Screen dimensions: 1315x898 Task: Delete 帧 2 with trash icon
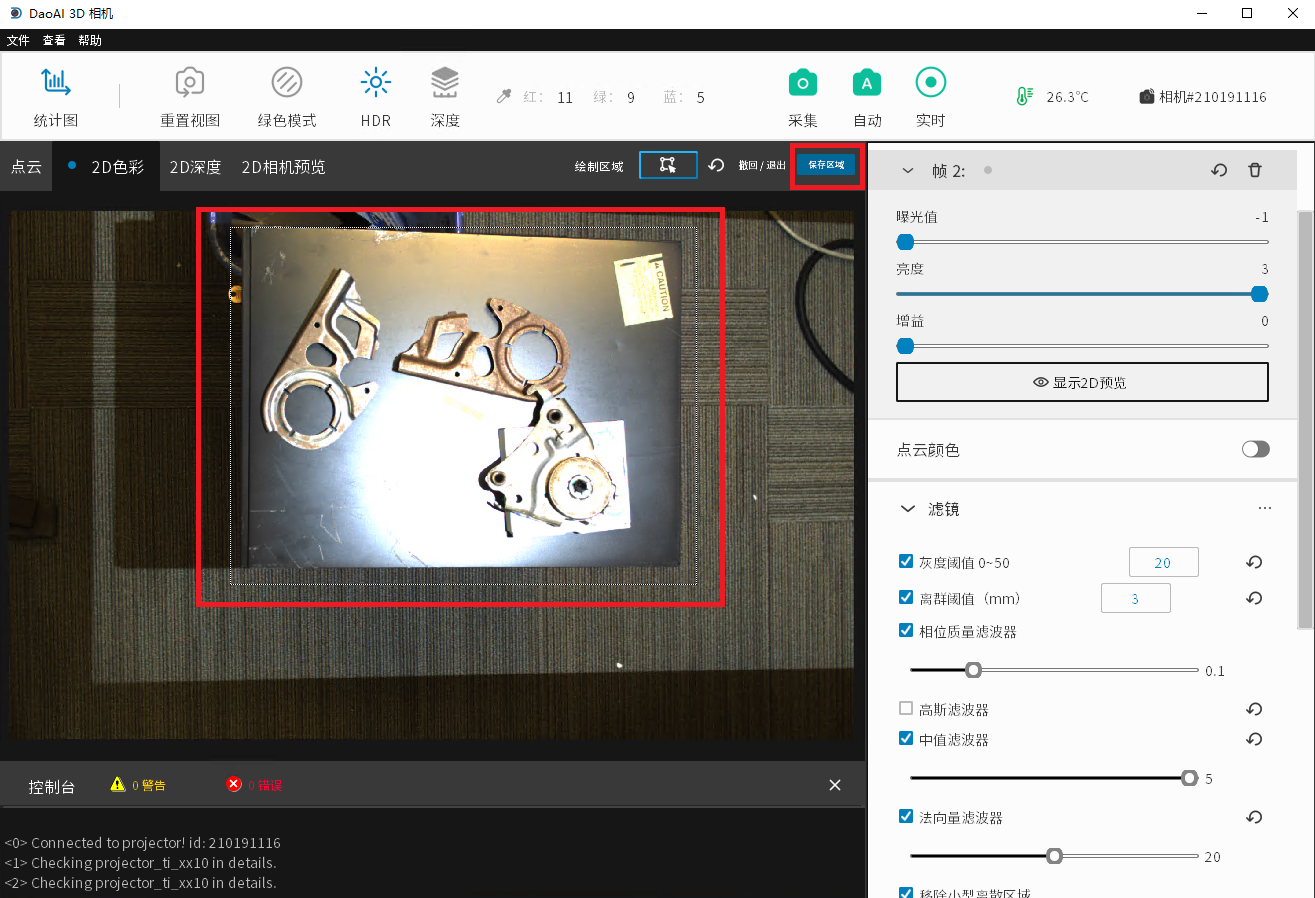pos(1255,170)
